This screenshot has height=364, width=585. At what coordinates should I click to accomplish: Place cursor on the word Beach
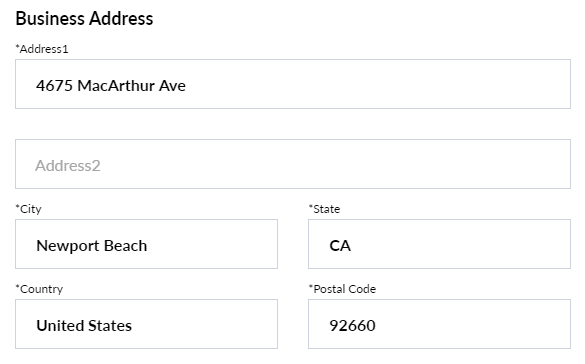tap(125, 246)
